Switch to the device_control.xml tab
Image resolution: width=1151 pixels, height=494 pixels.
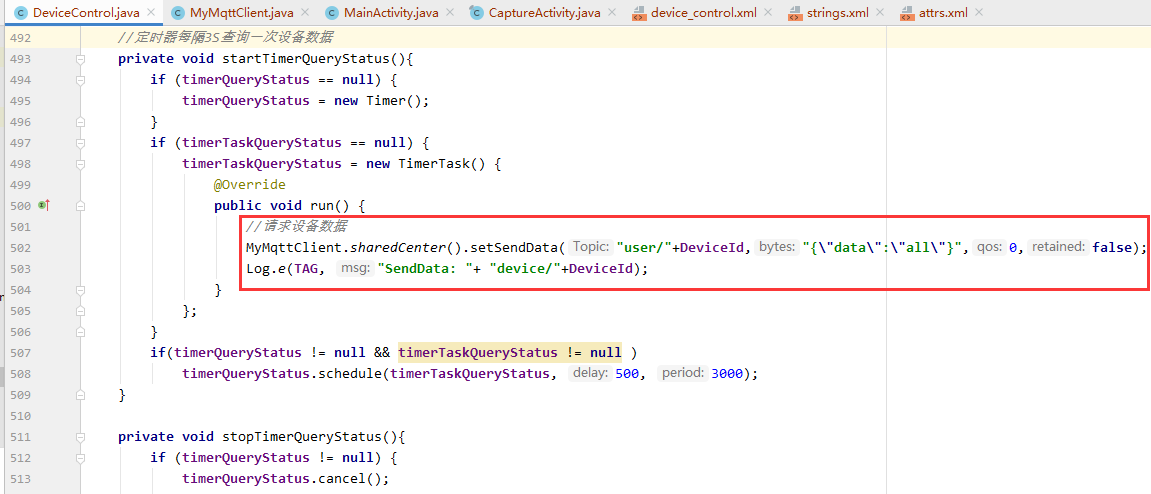[704, 12]
